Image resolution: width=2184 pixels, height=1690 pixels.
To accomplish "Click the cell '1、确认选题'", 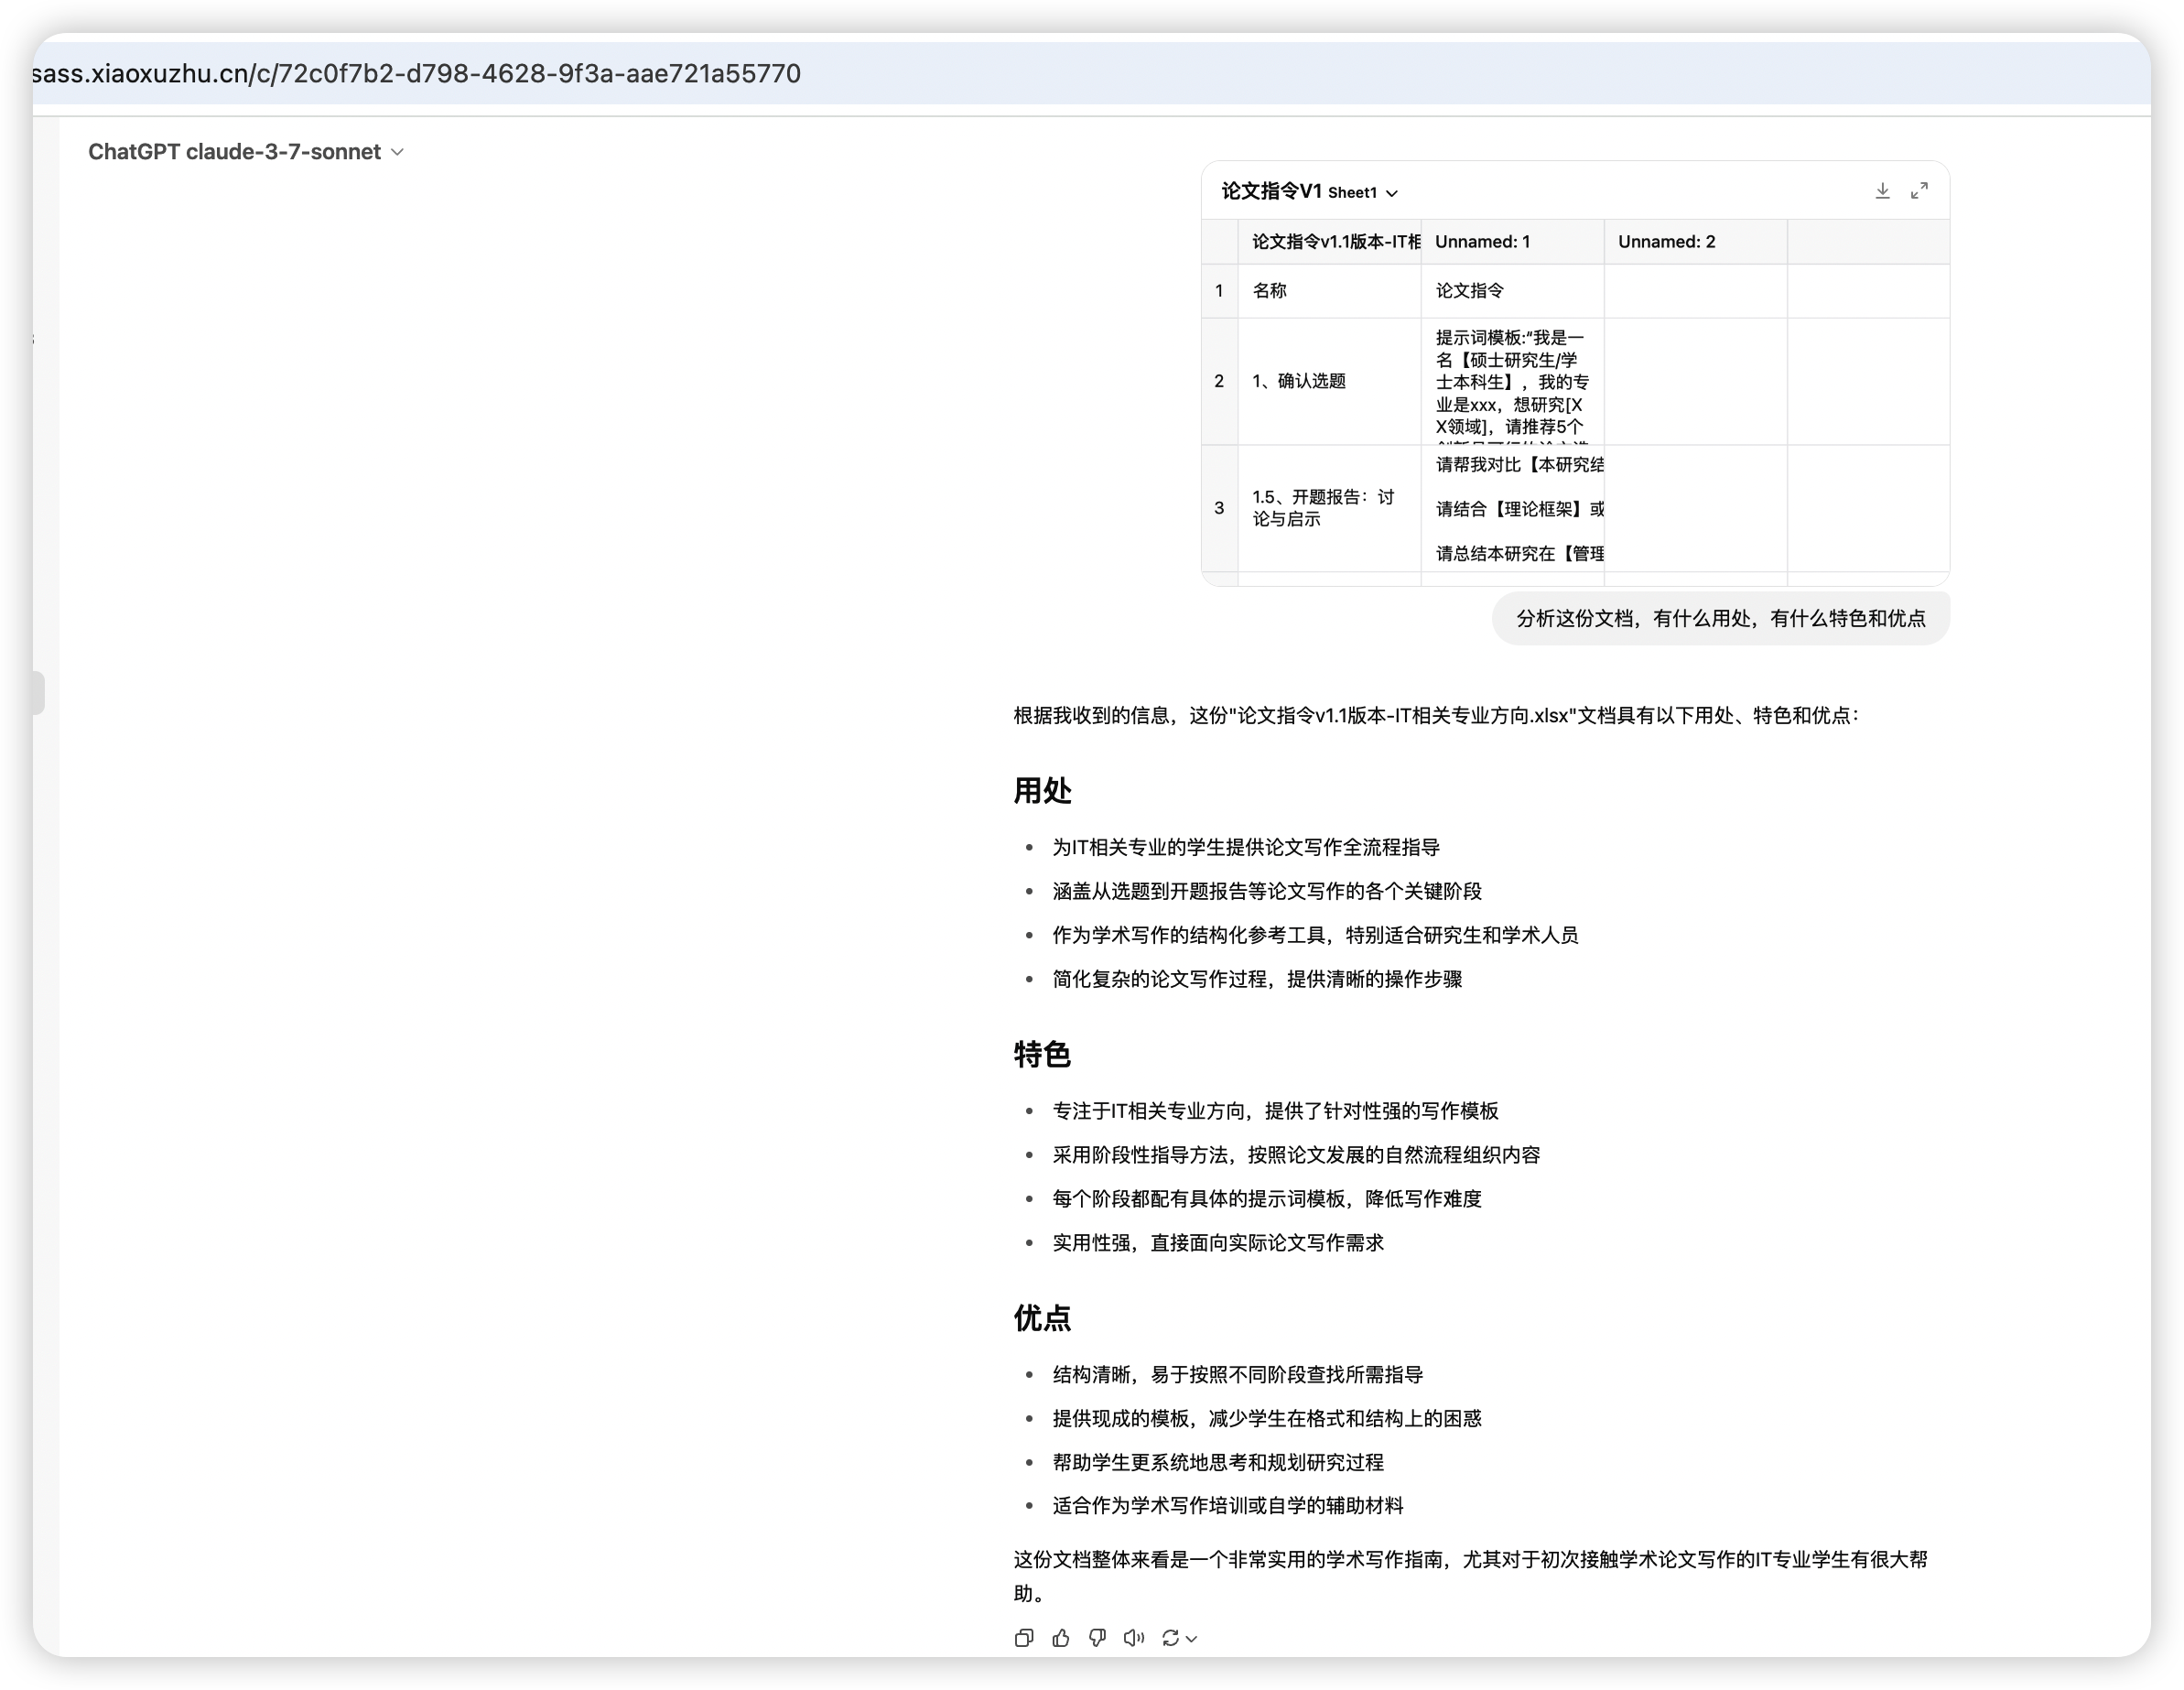I will pyautogui.click(x=1299, y=381).
